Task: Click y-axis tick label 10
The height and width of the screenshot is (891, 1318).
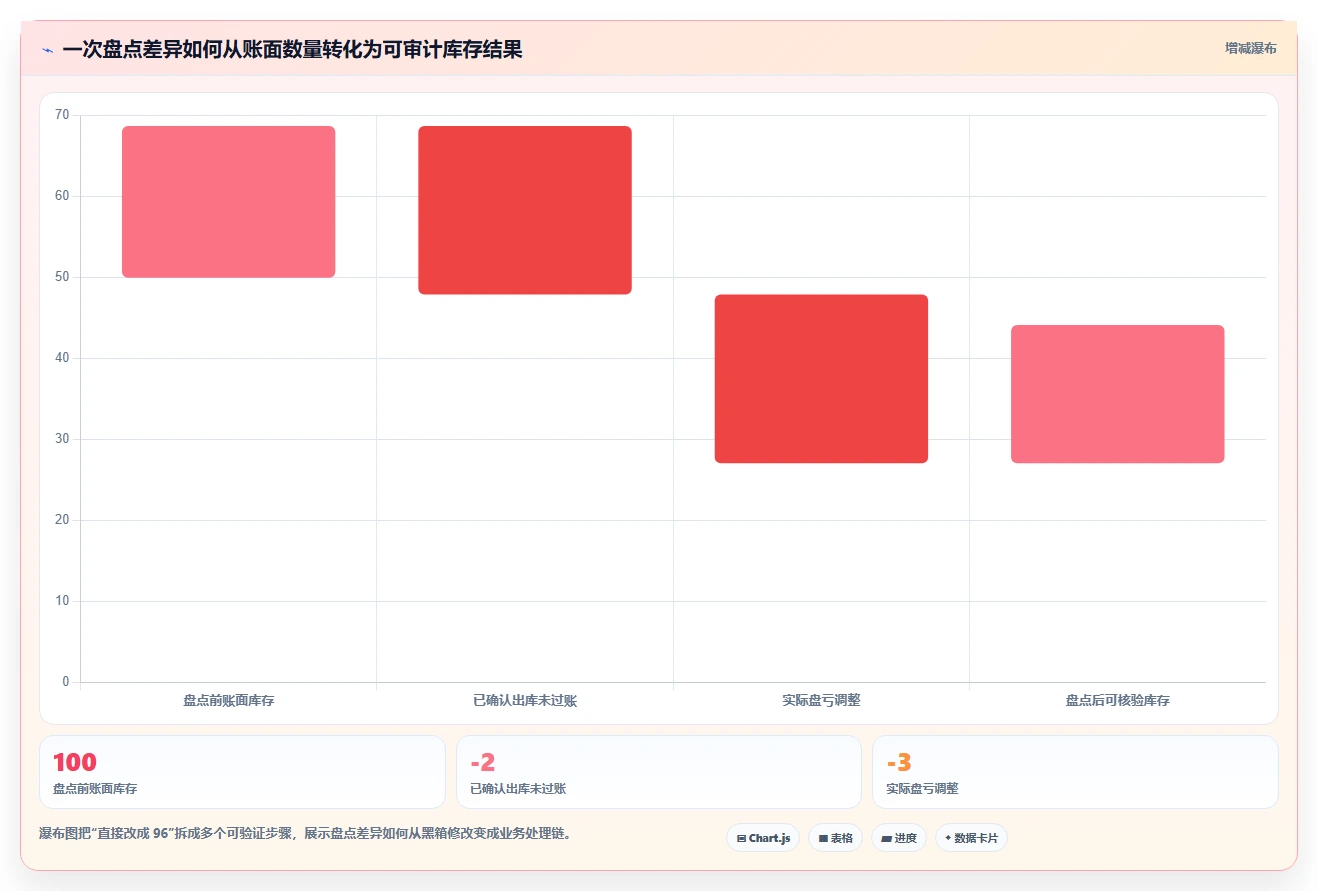Action: [62, 601]
